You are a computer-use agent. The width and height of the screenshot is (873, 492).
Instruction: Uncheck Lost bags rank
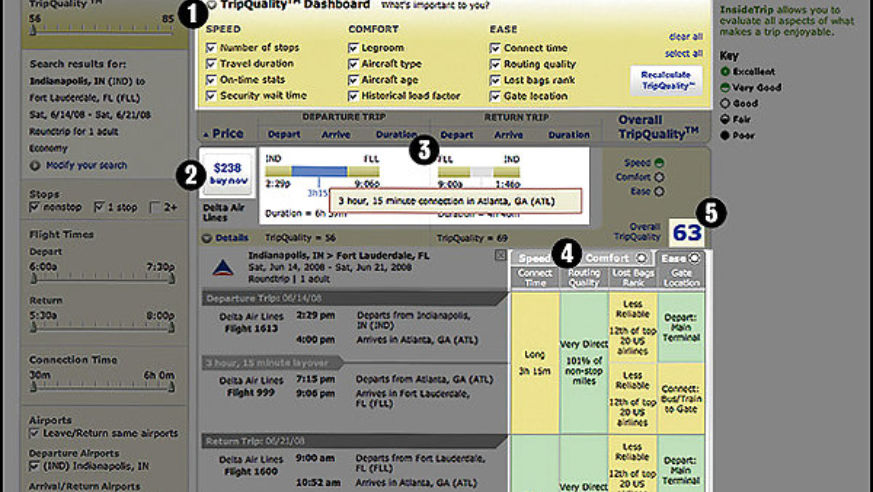pos(495,81)
